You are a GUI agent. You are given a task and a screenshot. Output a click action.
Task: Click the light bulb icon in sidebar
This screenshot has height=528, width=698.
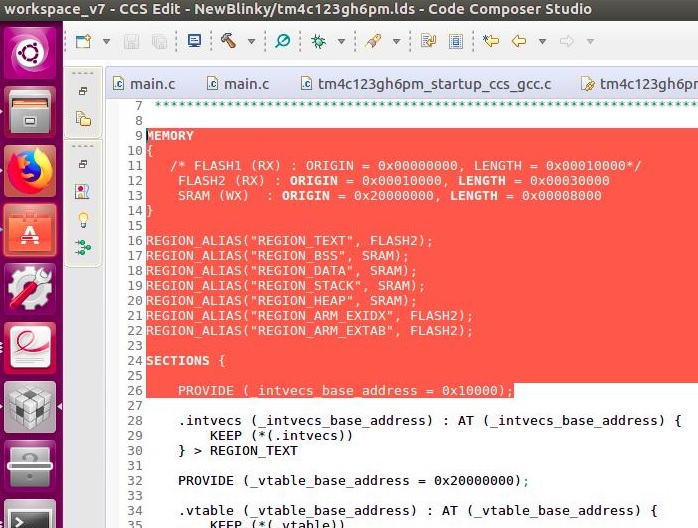(x=84, y=219)
